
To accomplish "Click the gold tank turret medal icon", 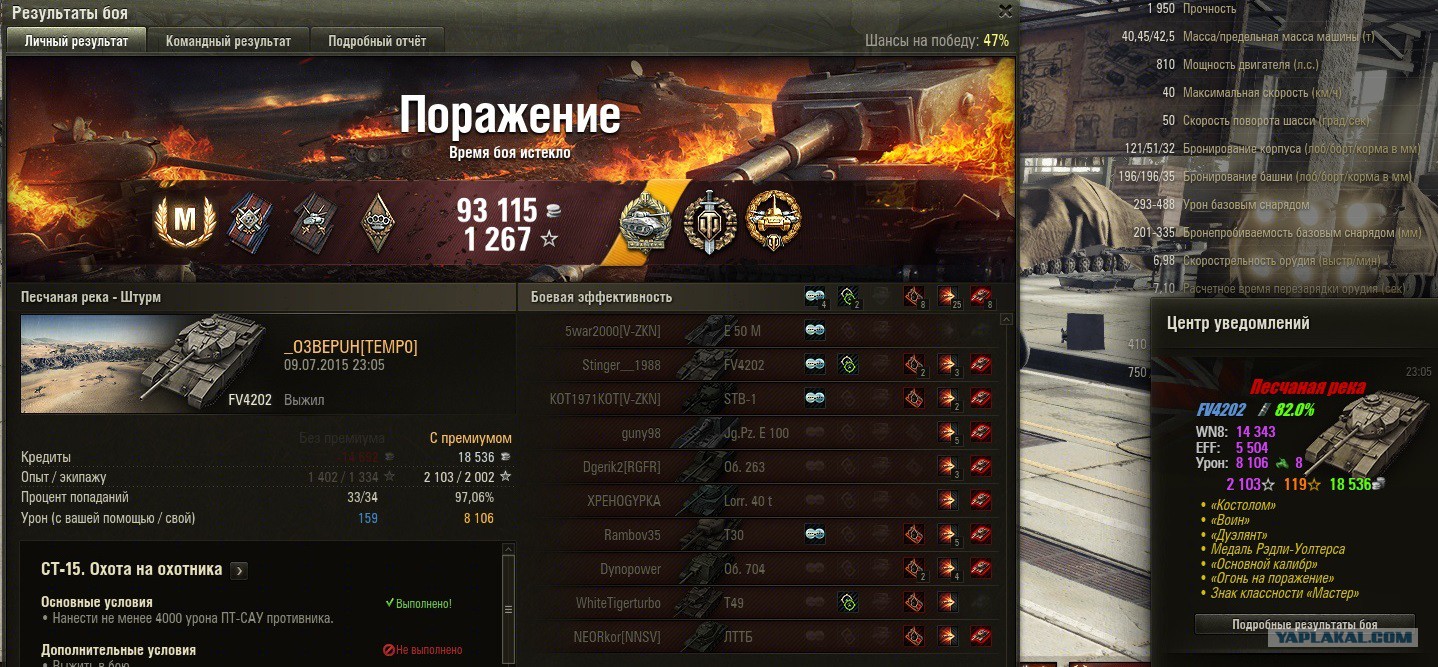I will click(774, 220).
